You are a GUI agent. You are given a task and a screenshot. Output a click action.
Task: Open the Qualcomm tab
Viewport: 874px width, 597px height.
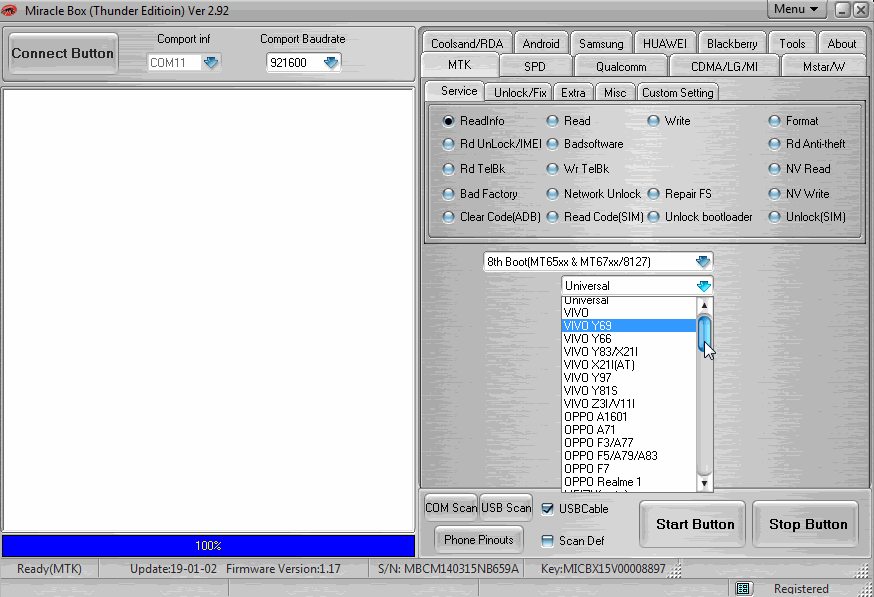[x=621, y=66]
